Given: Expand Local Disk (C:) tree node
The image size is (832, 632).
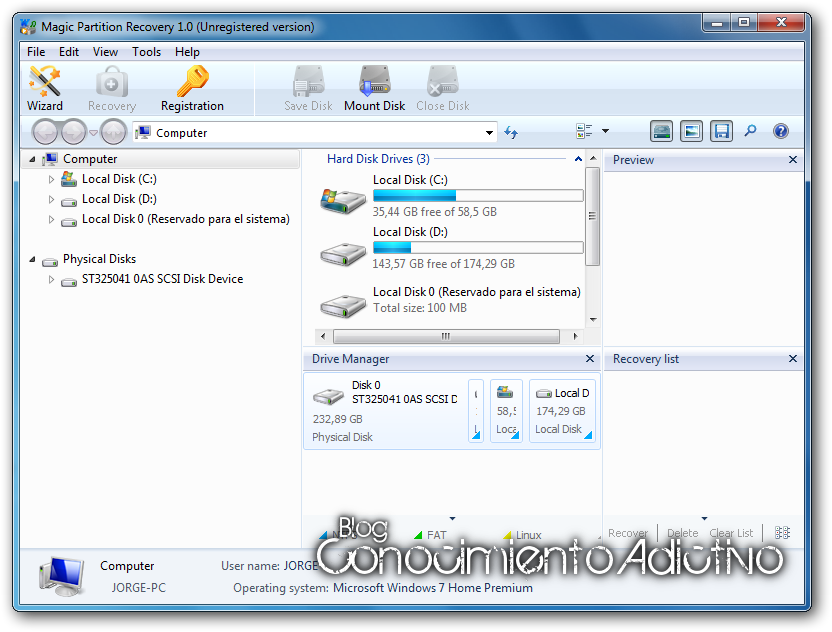Looking at the screenshot, I should [51, 179].
